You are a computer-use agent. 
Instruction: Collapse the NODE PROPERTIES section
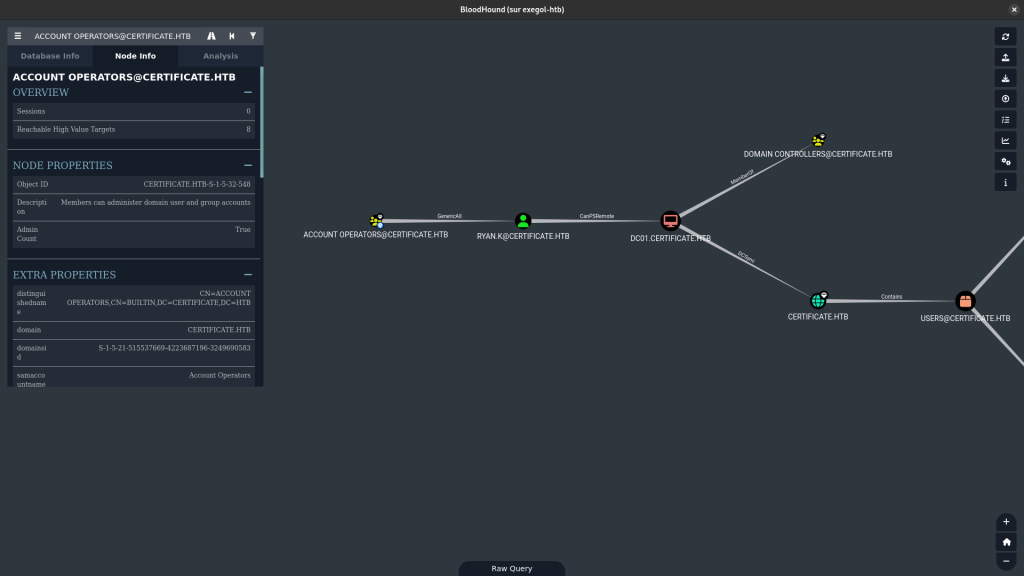coord(248,166)
